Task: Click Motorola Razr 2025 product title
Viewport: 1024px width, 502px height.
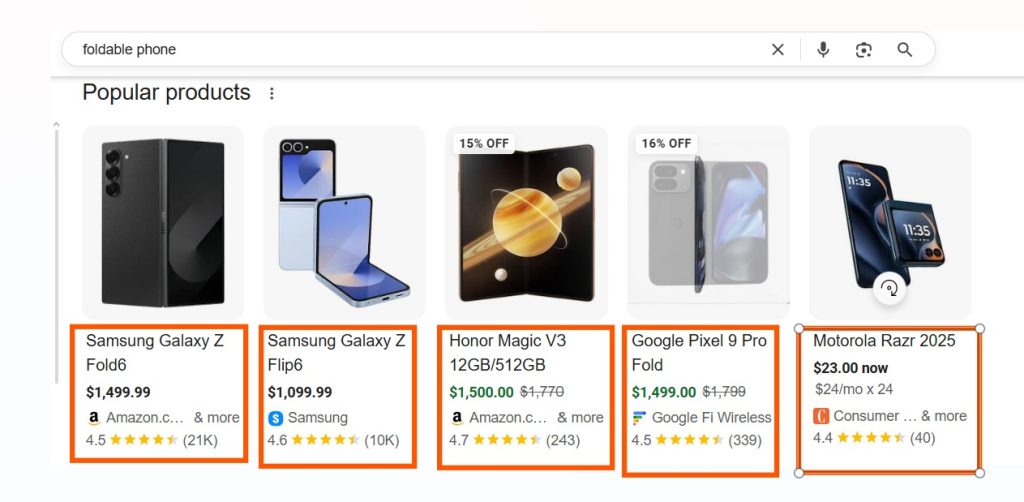Action: (x=883, y=341)
